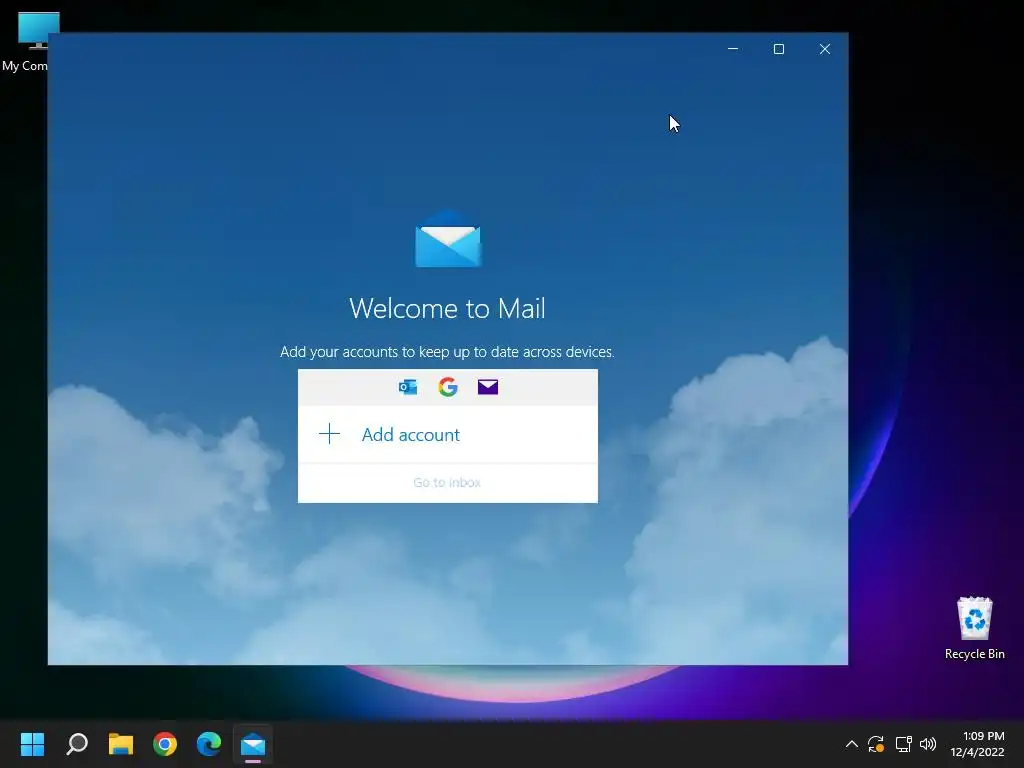Close the Mail welcome window
This screenshot has width=1024, height=768.
[x=825, y=49]
